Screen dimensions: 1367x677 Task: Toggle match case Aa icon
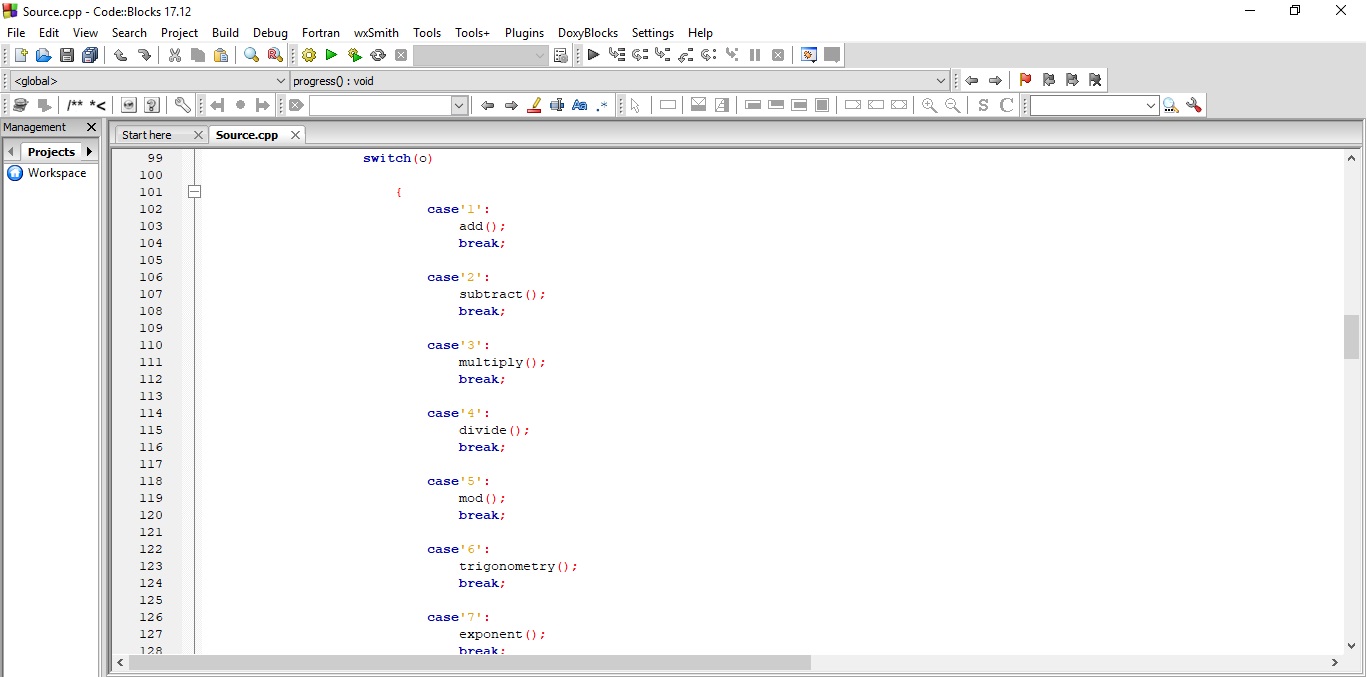[x=580, y=105]
